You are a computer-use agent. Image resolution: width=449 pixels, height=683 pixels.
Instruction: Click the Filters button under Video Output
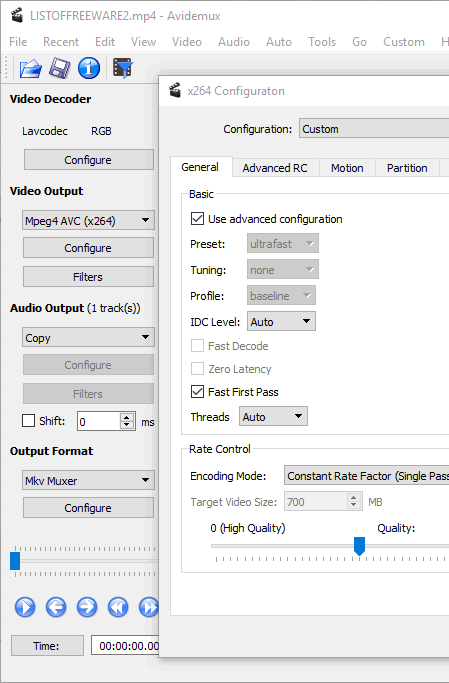88,277
